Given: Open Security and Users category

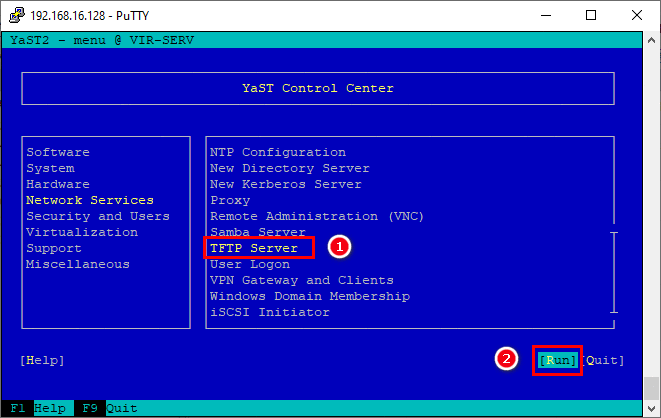Looking at the screenshot, I should click(x=98, y=216).
